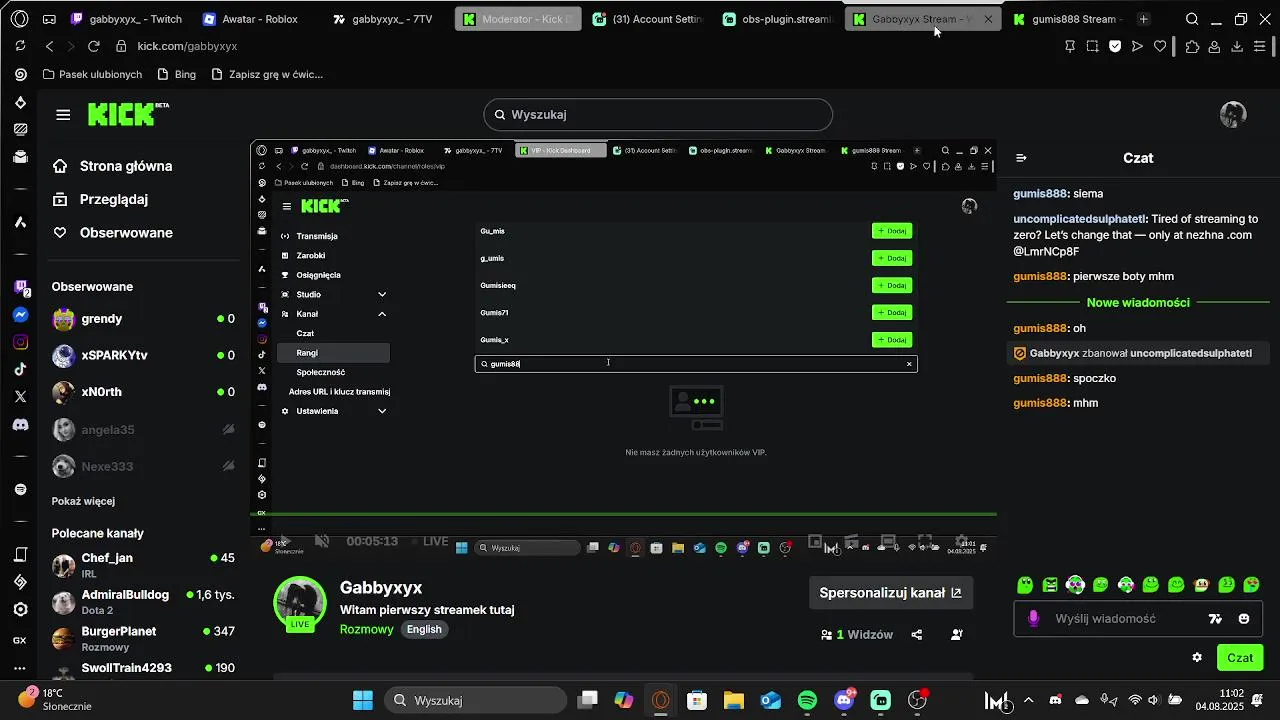
Task: Open Opera extensions puzzle icon
Action: point(1192,46)
